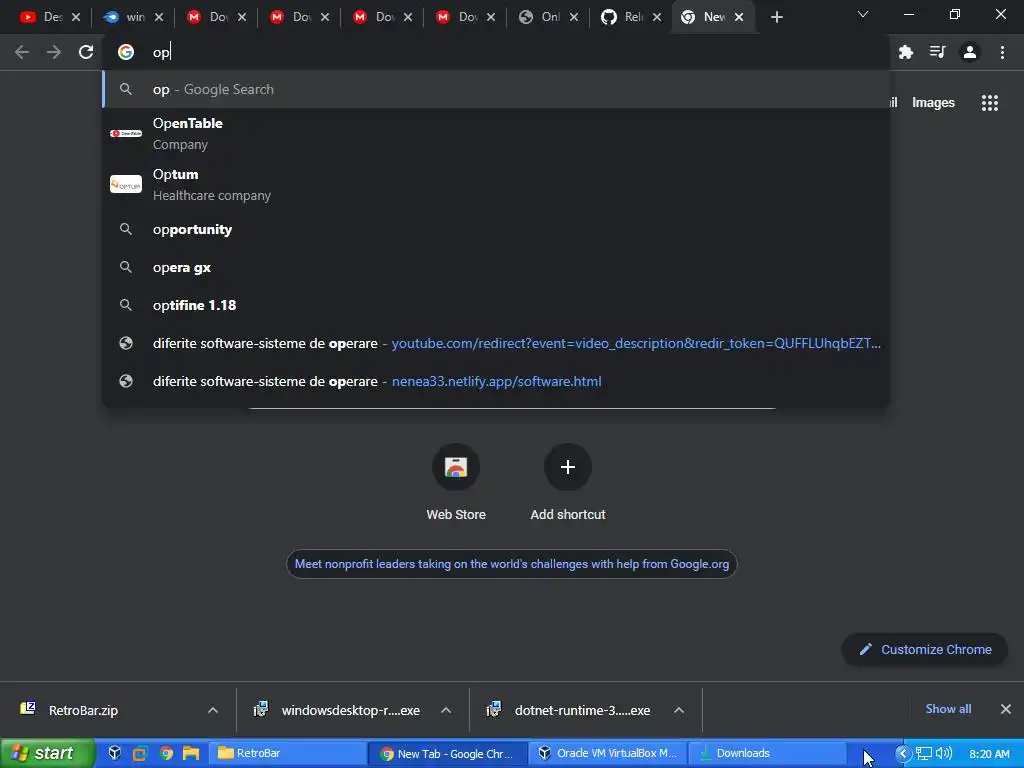
Task: Open the Chrome profile avatar icon
Action: [x=970, y=52]
